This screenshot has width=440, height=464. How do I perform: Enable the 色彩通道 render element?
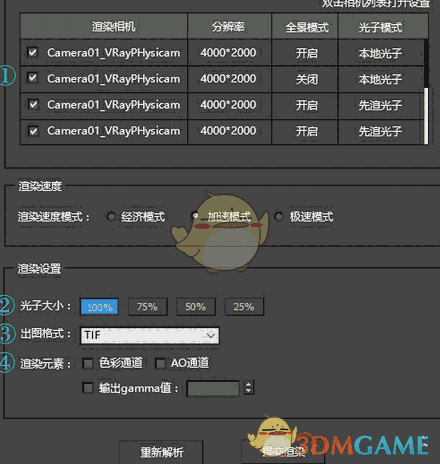pyautogui.click(x=88, y=363)
